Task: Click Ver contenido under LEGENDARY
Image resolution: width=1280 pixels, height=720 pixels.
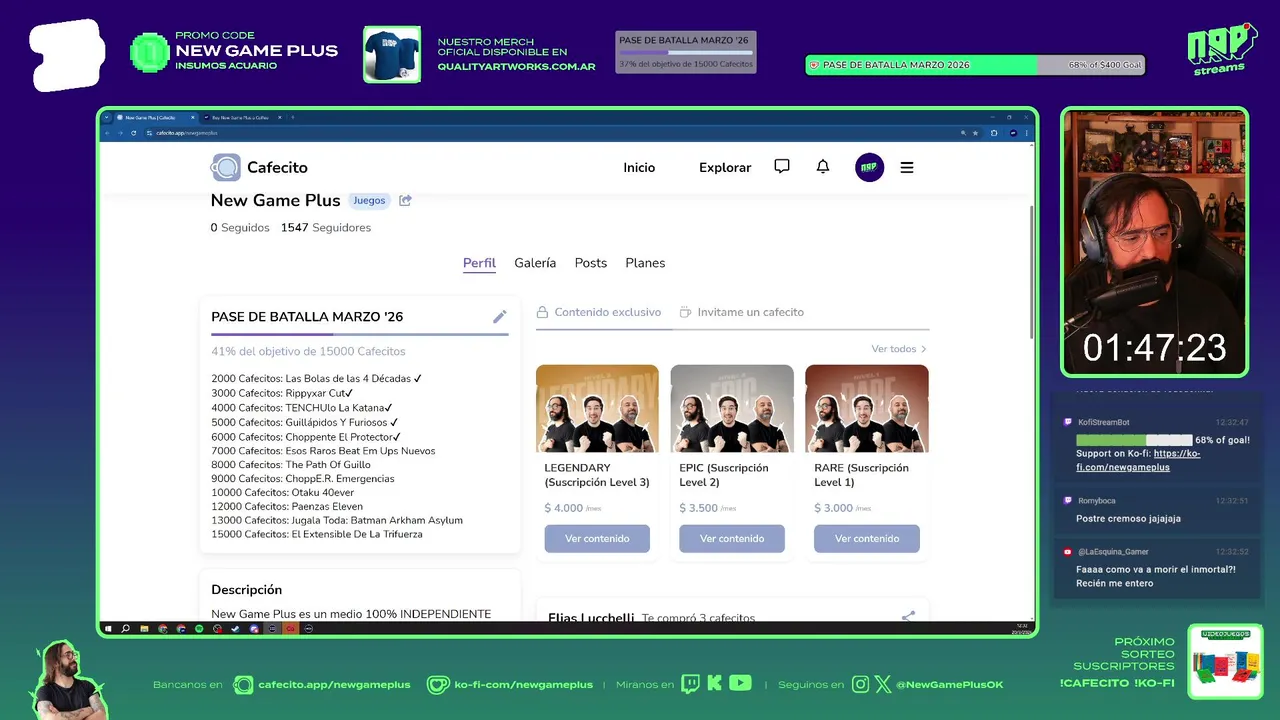Action: click(597, 539)
